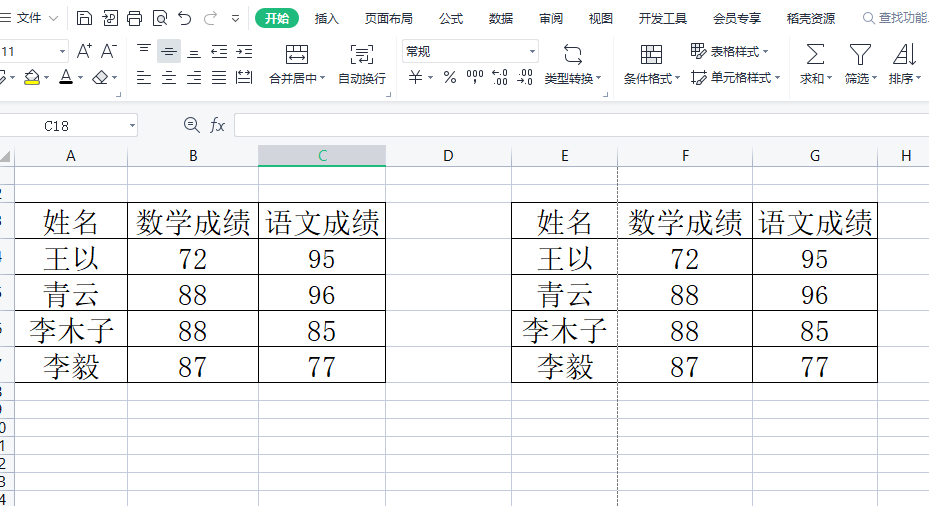
Task: Select column C header
Action: (322, 156)
